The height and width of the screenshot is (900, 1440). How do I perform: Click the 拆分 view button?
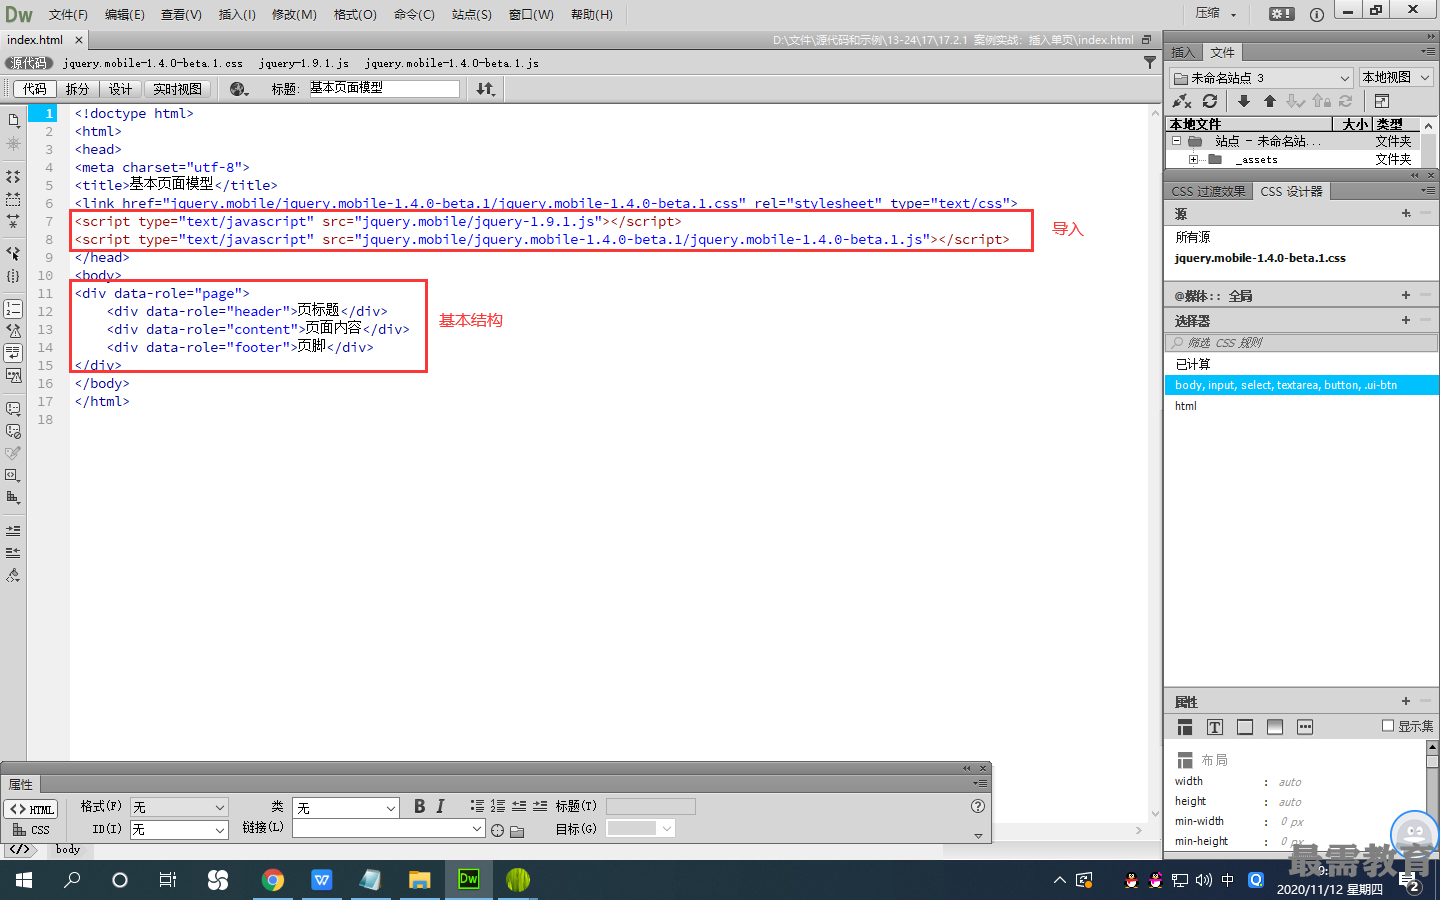77,89
